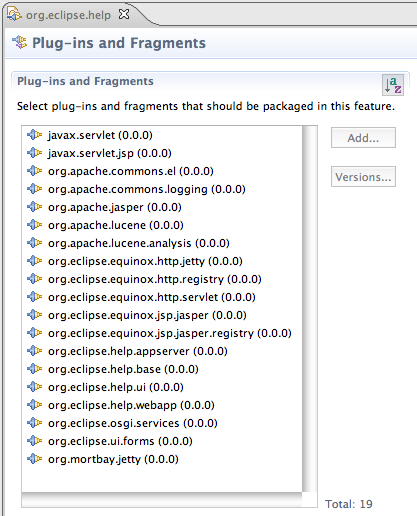Select the org.eclipse.help editor tab
The image size is (417, 516).
(x=68, y=15)
